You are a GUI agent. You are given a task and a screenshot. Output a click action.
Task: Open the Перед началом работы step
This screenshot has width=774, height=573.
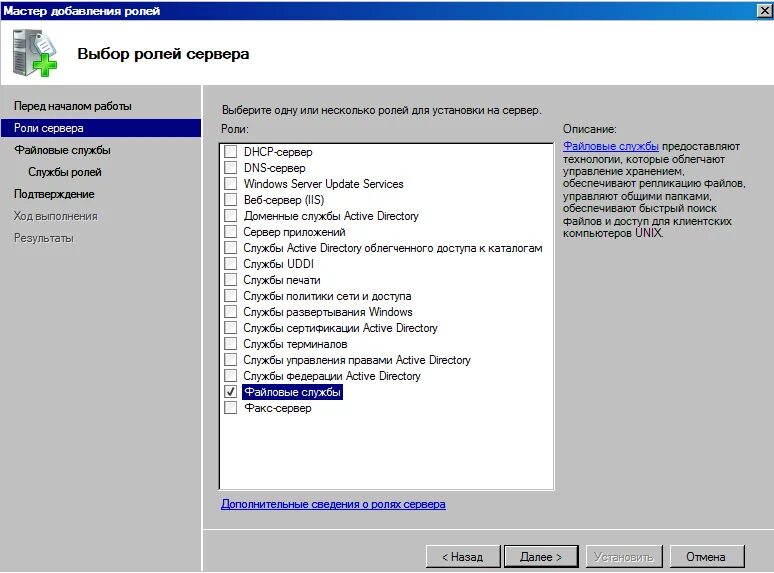[x=73, y=106]
